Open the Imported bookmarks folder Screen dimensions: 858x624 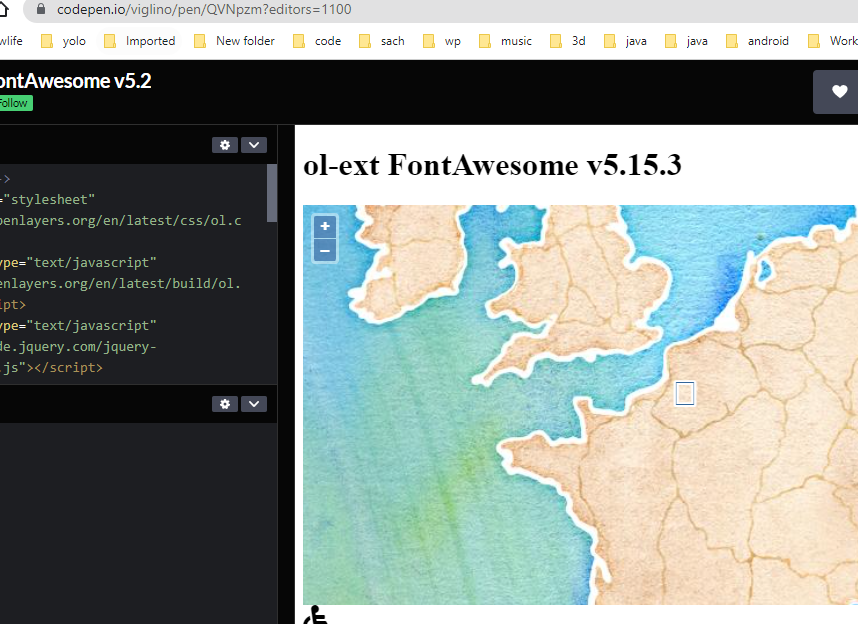tap(150, 40)
